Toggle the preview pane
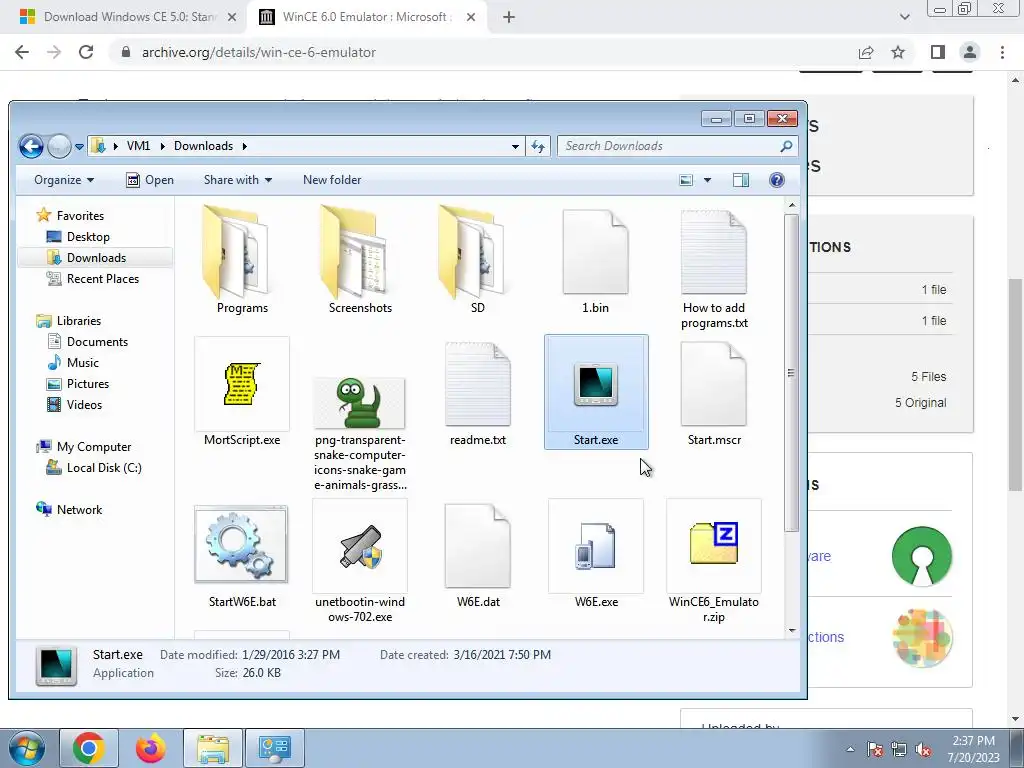Viewport: 1024px width, 768px height. [741, 180]
